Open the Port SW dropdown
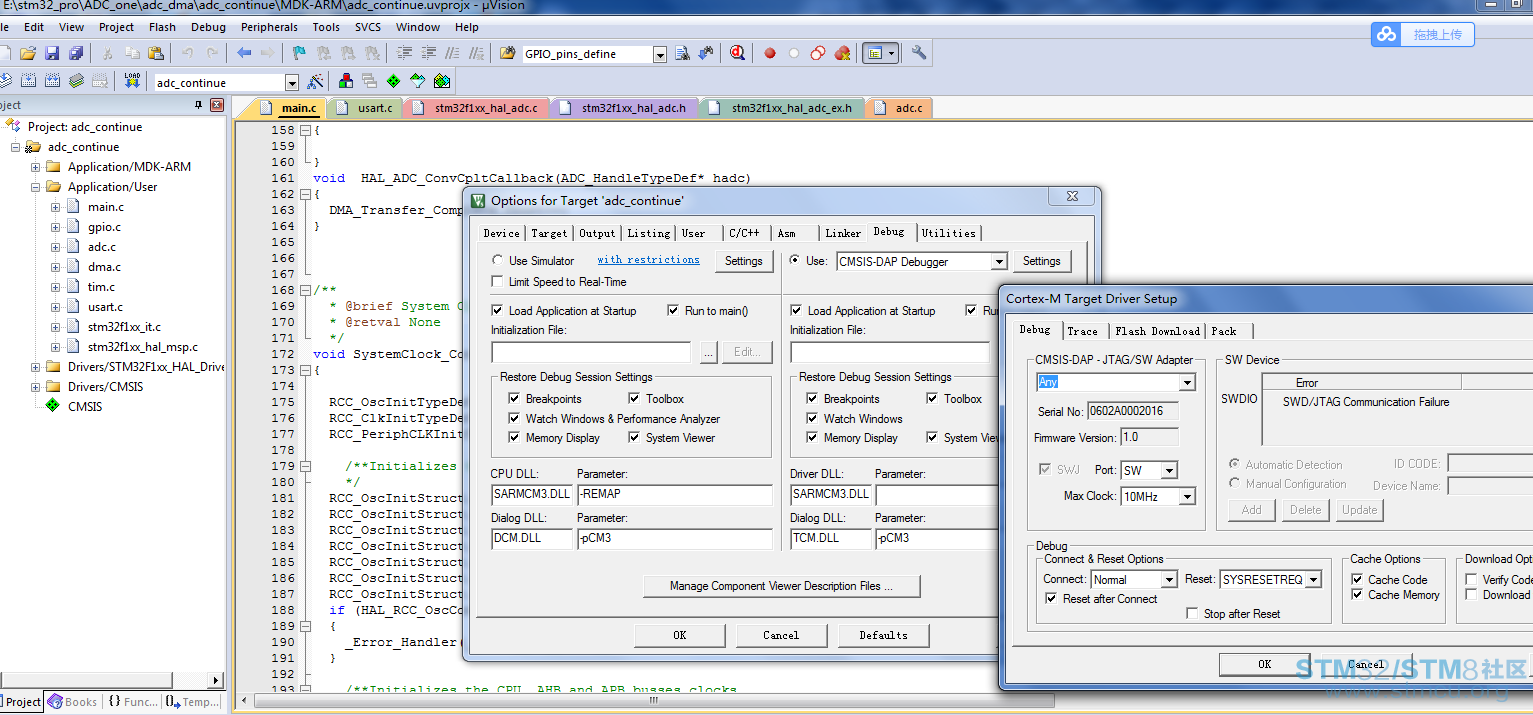 1169,471
